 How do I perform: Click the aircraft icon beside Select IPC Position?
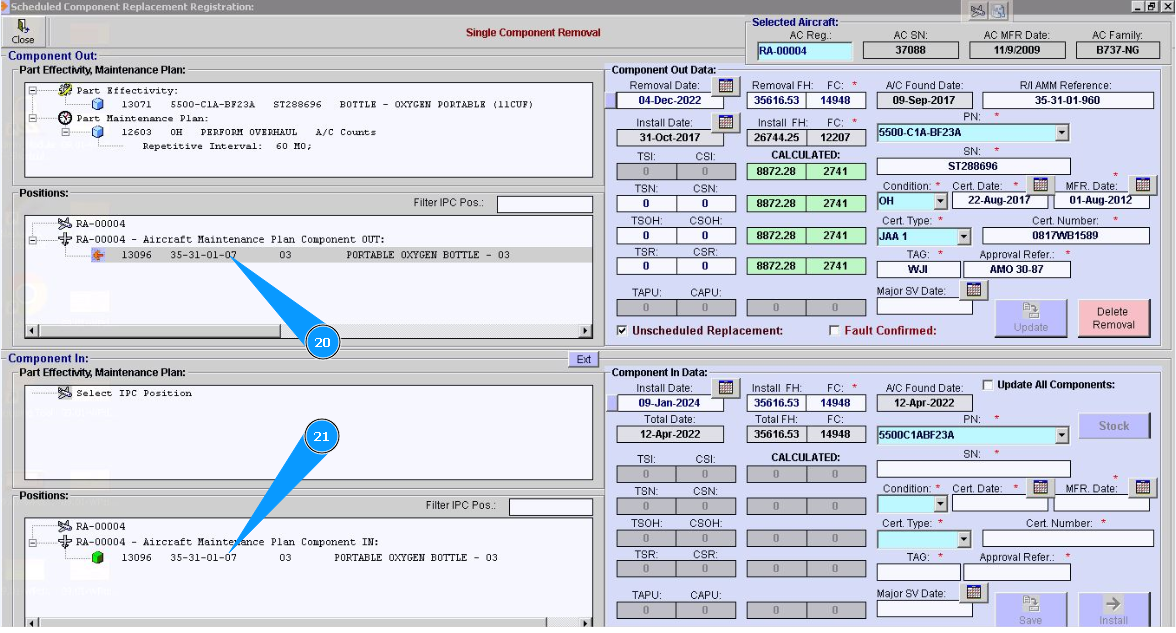point(64,393)
